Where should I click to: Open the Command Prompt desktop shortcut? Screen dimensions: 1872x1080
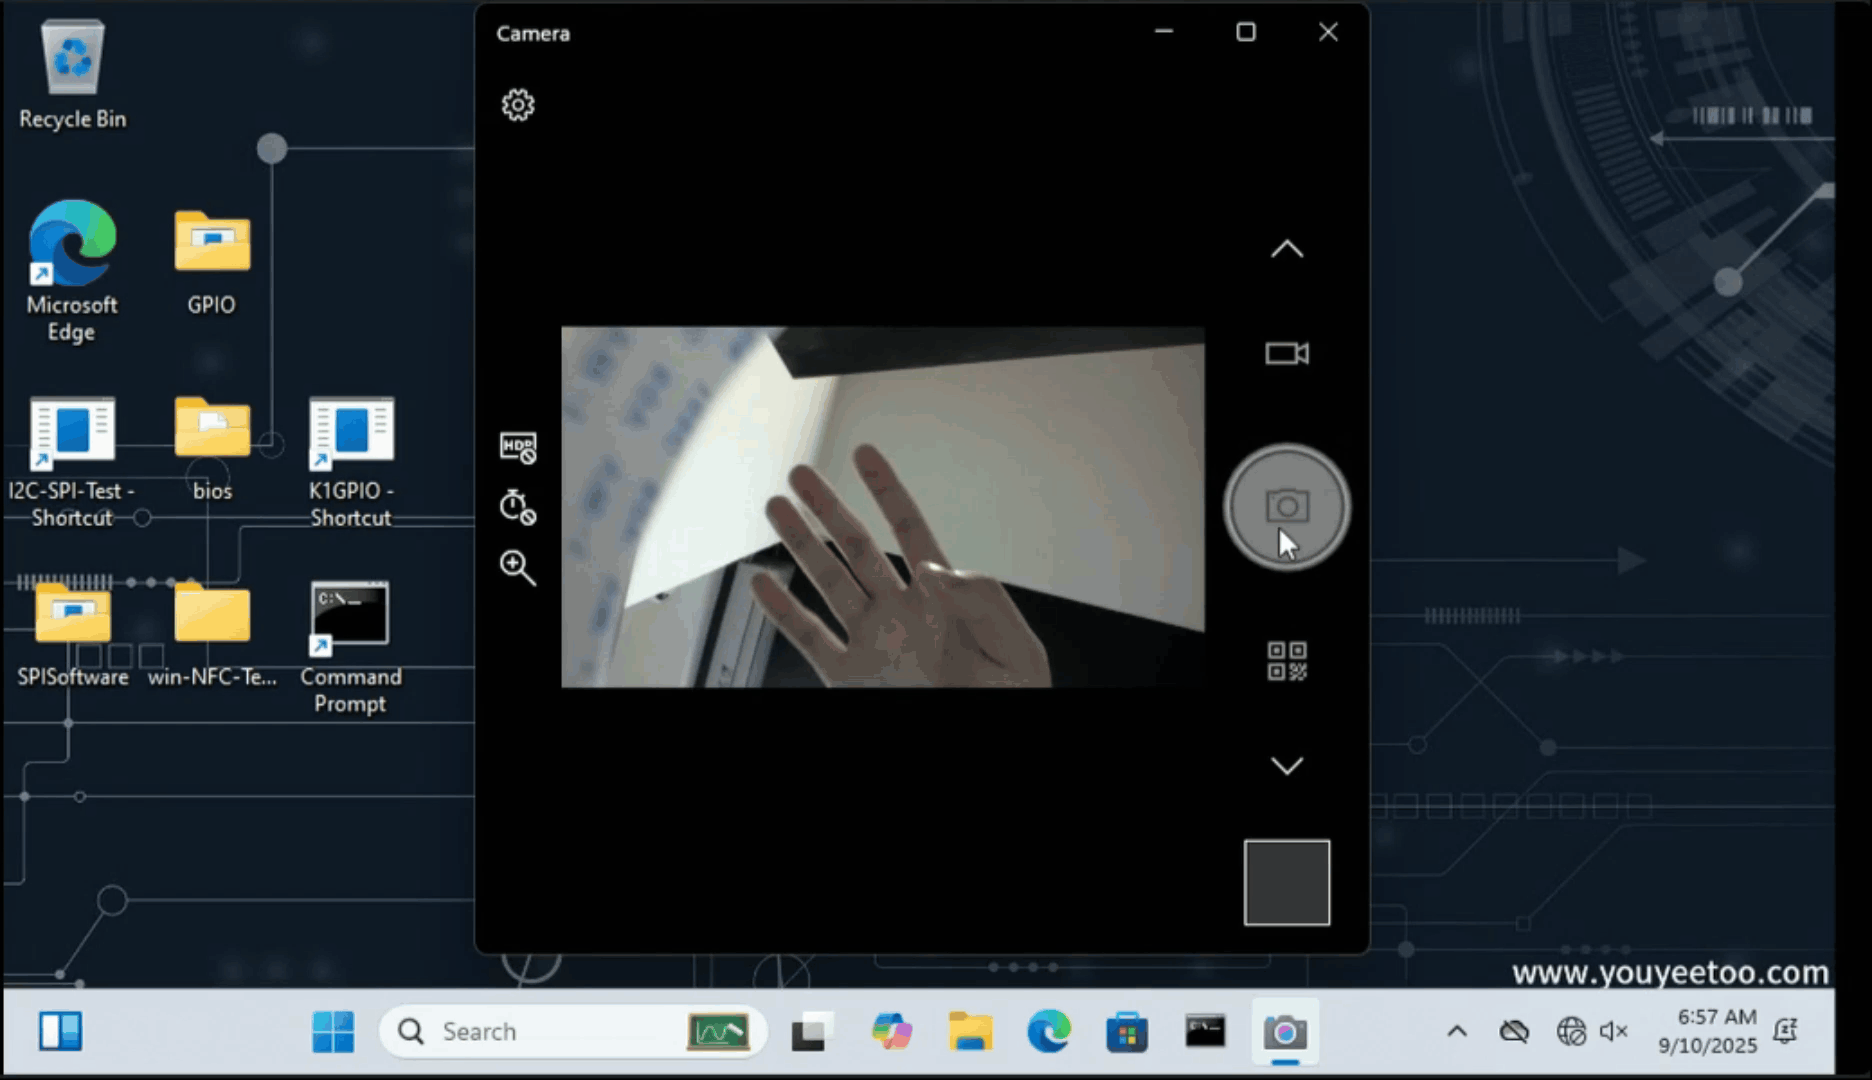351,617
